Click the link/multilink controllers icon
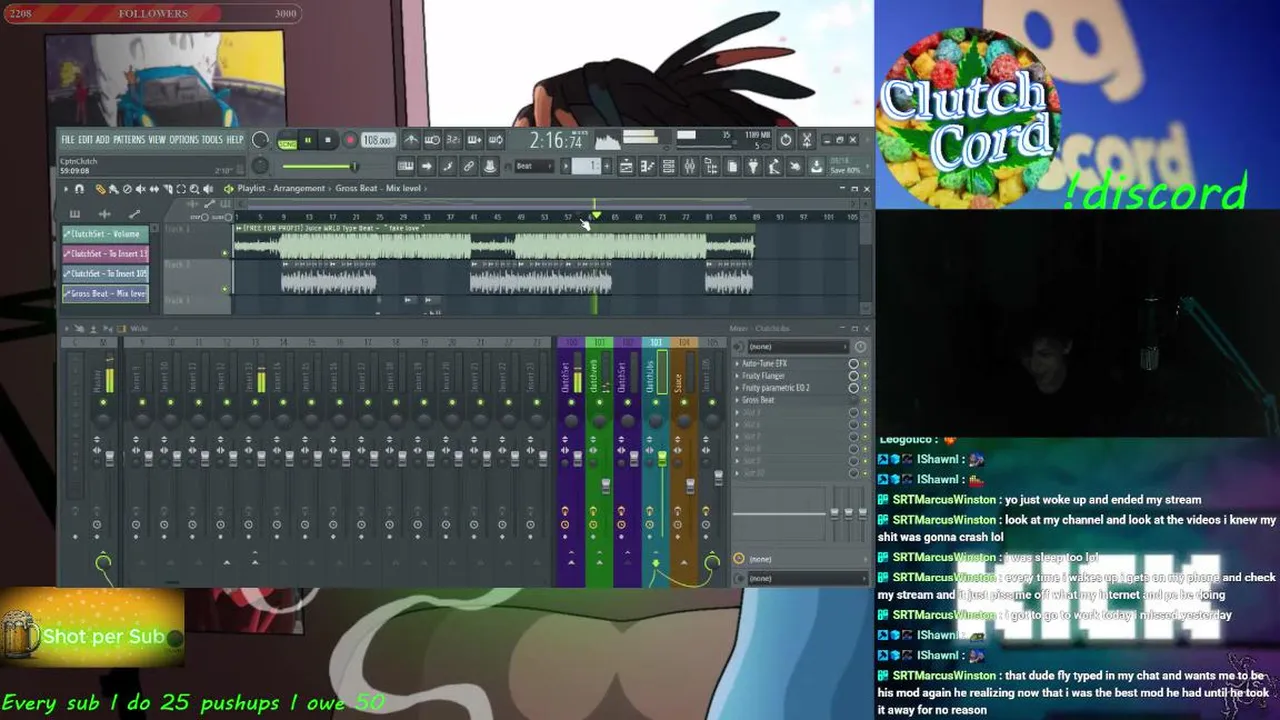Screen dimensions: 1280x720 click(x=468, y=166)
